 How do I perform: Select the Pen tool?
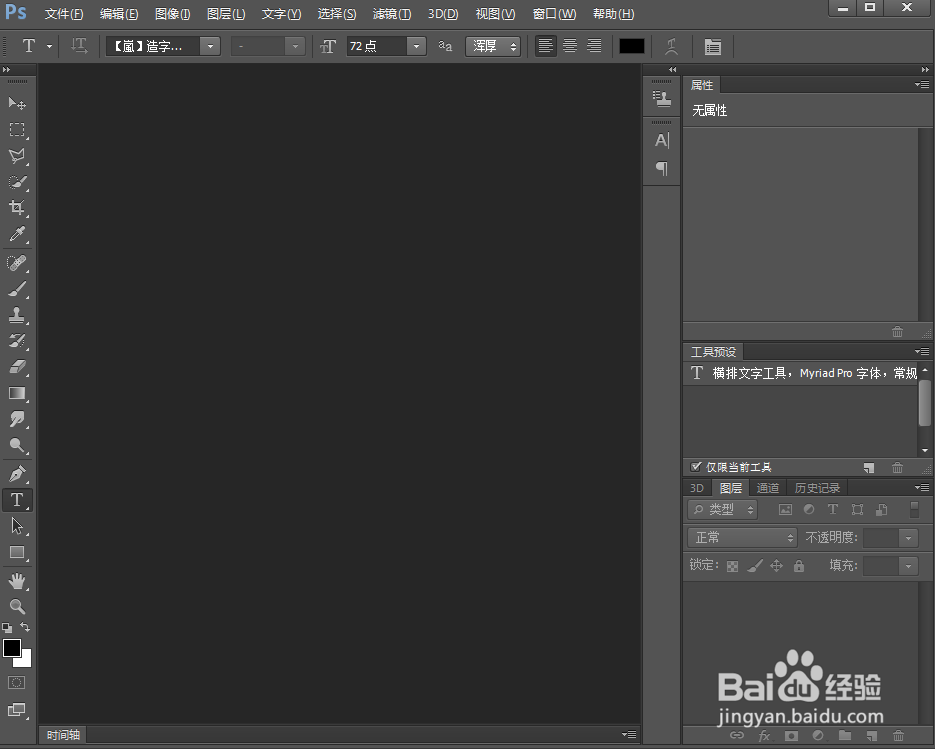[17, 474]
